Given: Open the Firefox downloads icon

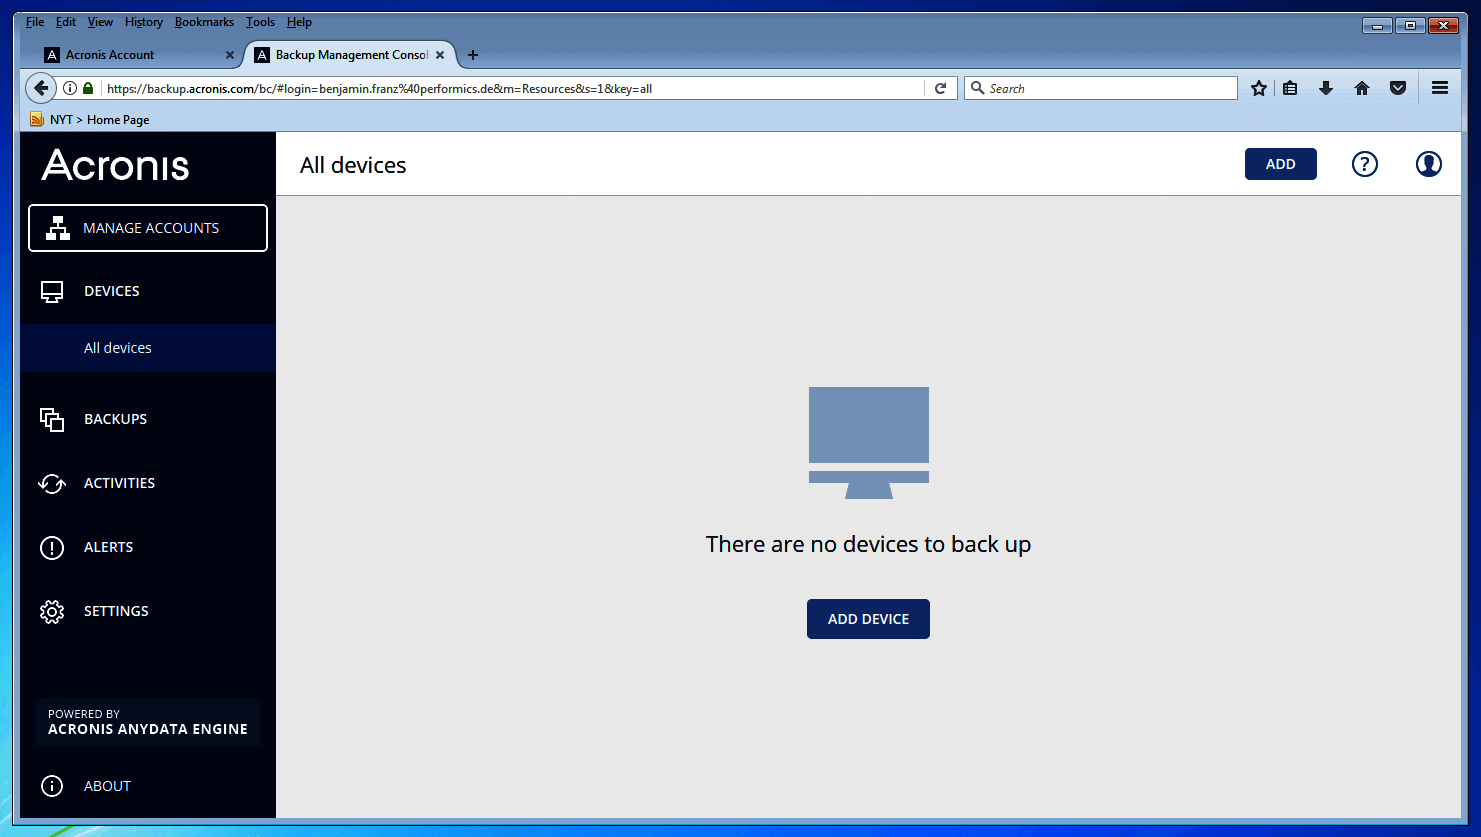Looking at the screenshot, I should point(1326,88).
